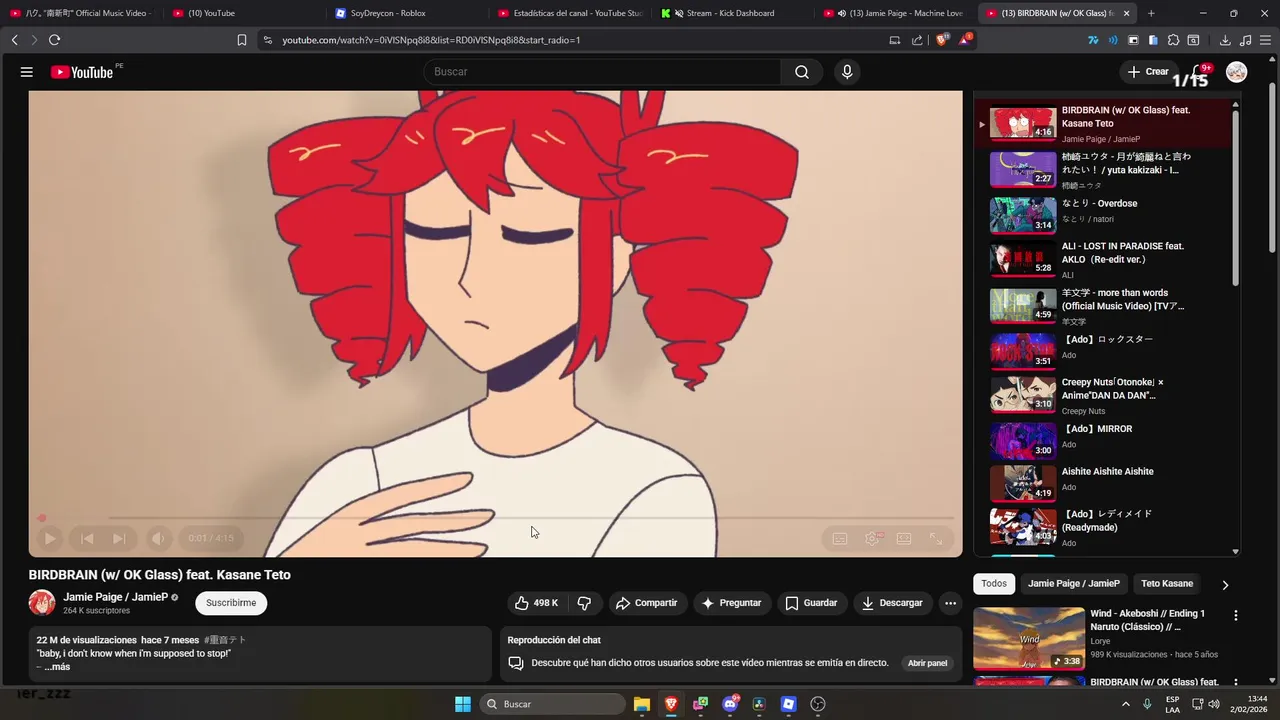This screenshot has height=720, width=1280.
Task: Open the #重音テト hashtag link
Action: tap(225, 640)
